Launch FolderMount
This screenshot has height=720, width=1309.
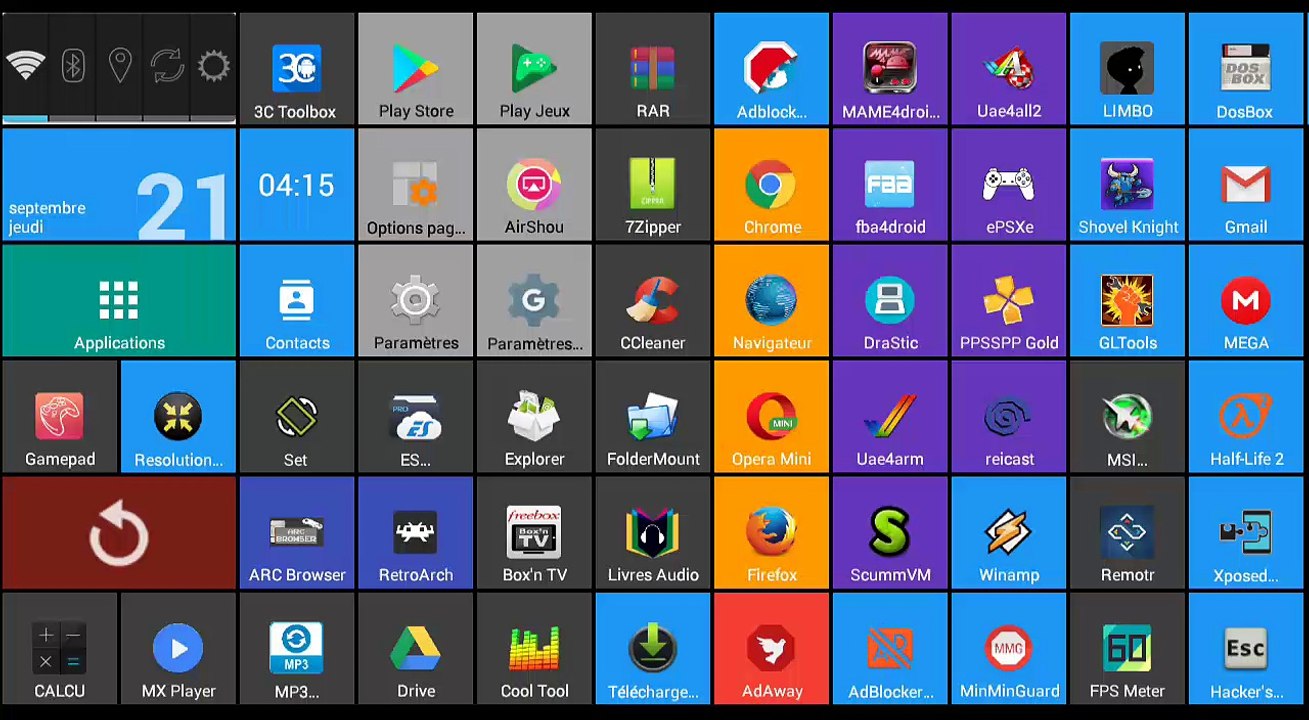pos(653,417)
